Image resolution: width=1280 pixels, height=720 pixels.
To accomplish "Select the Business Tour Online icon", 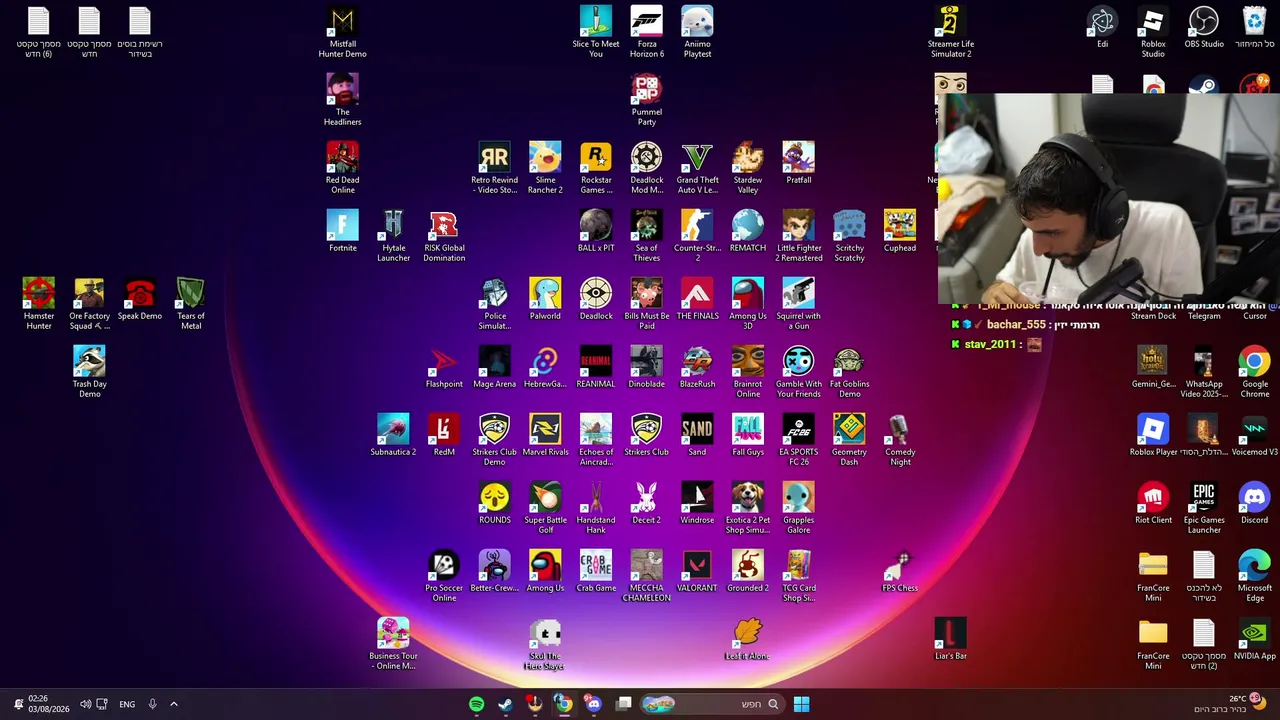I will pyautogui.click(x=394, y=645).
